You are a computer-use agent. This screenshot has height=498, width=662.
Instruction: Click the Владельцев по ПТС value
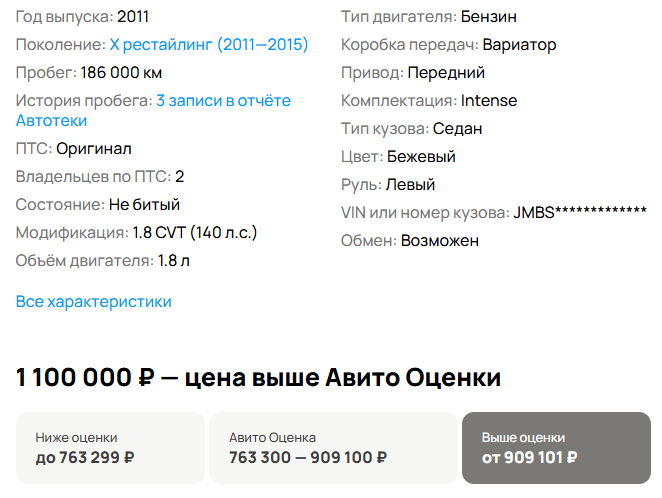[180, 177]
